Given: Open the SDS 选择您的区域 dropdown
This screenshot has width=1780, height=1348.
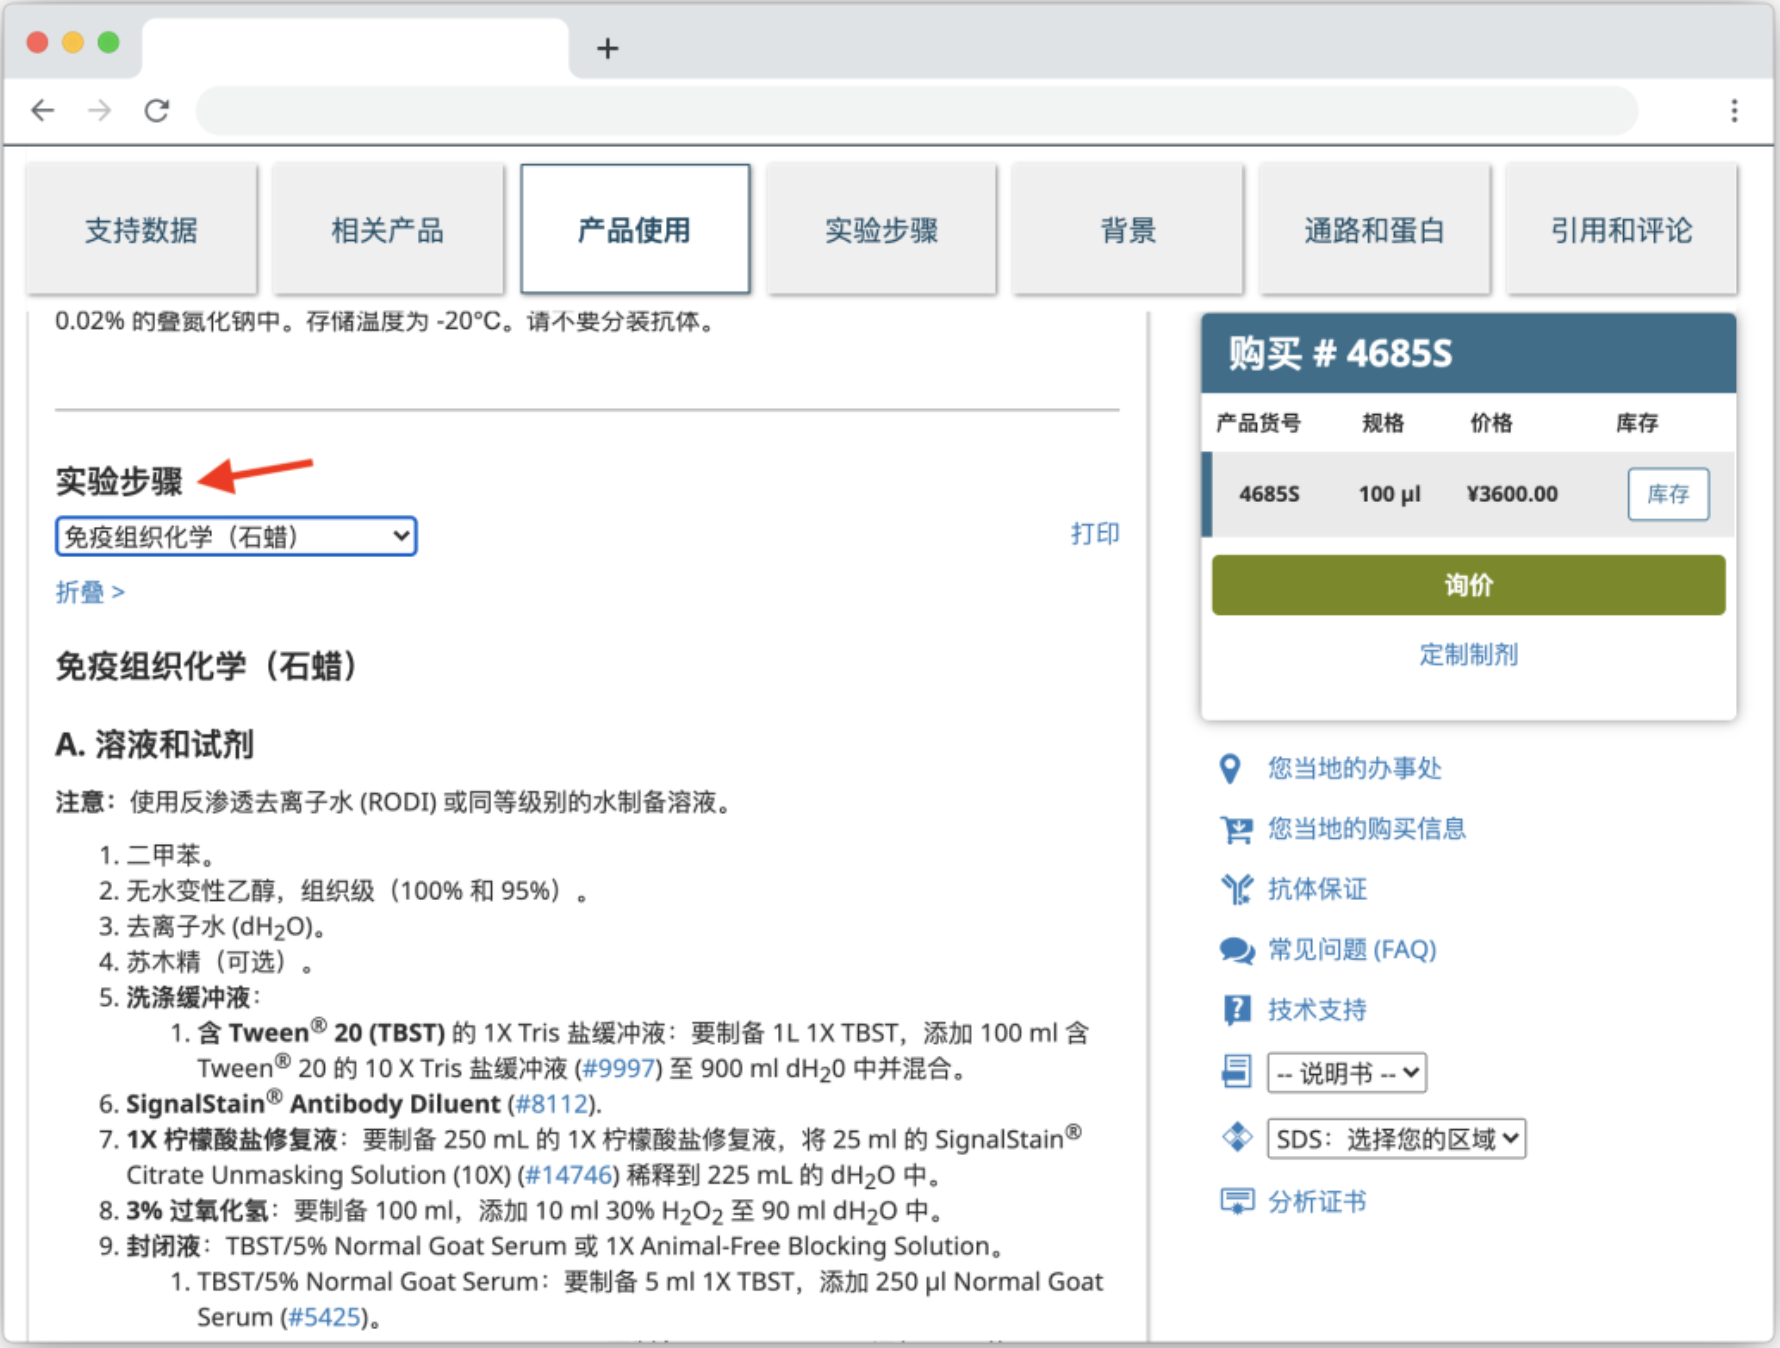Looking at the screenshot, I should [1396, 1138].
